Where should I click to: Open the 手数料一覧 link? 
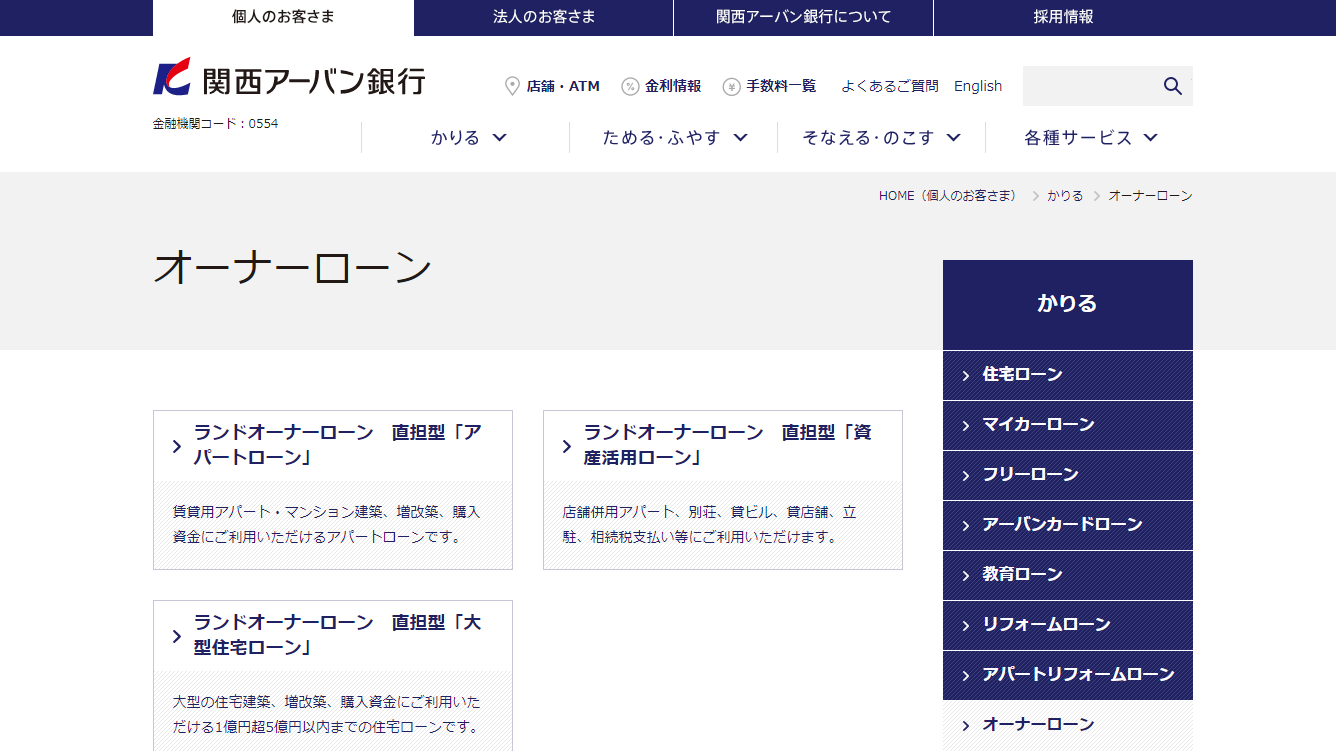tap(781, 86)
